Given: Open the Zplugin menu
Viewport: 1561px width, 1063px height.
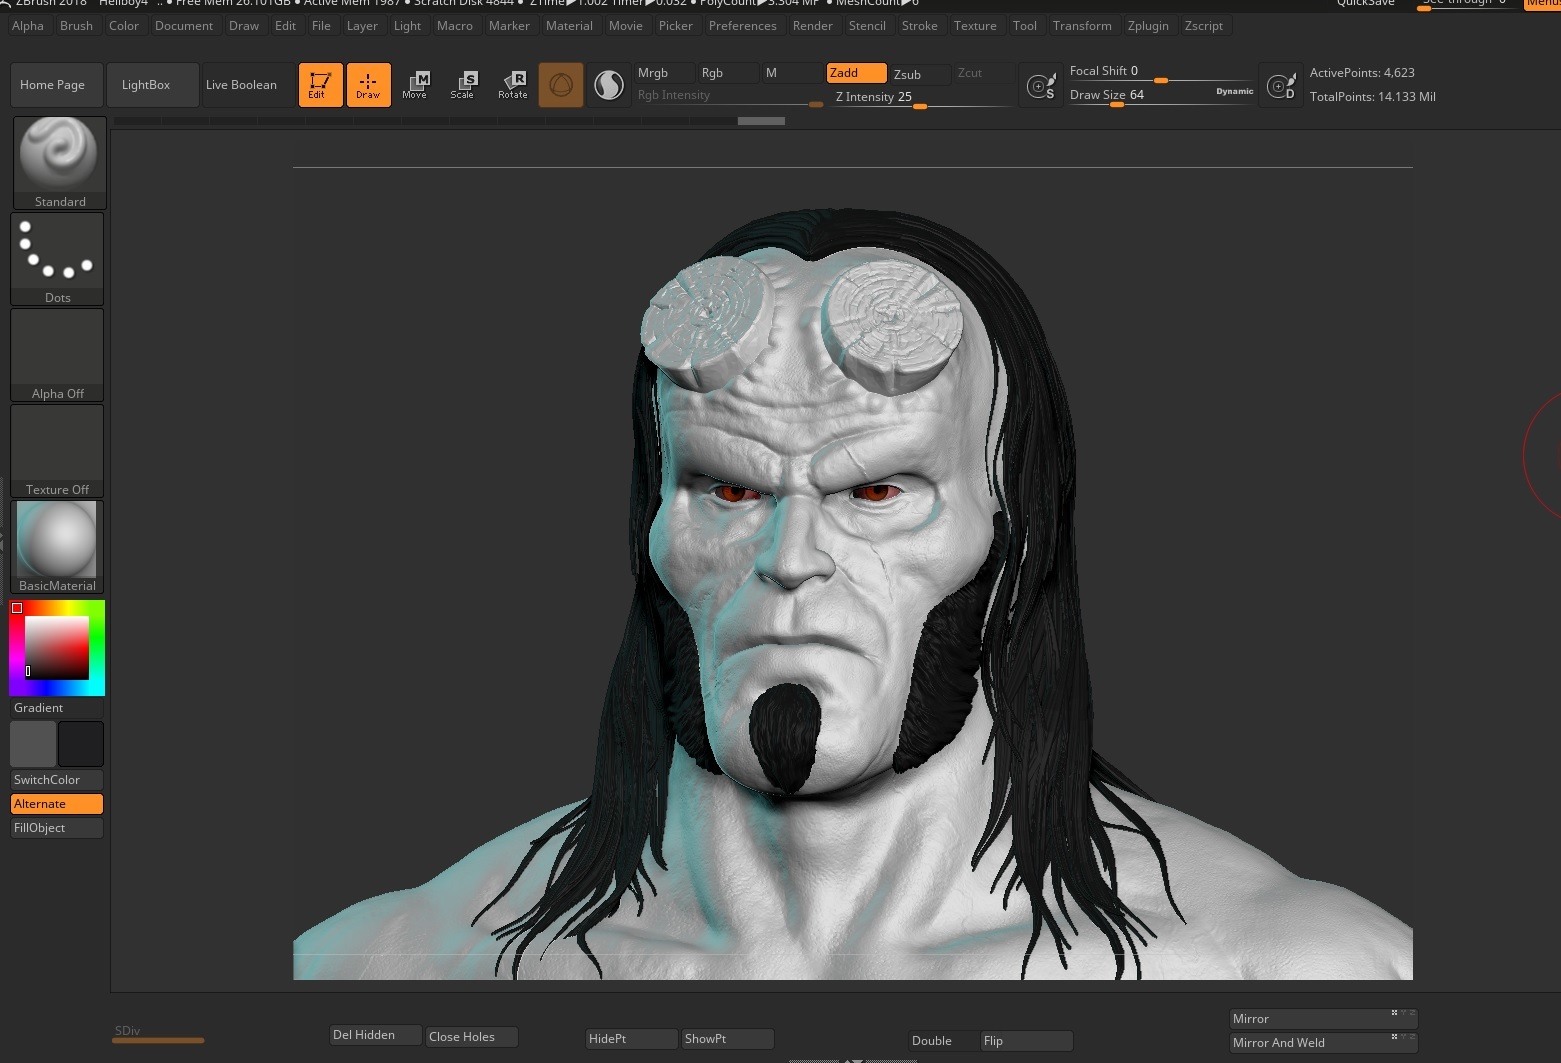Looking at the screenshot, I should point(1147,26).
